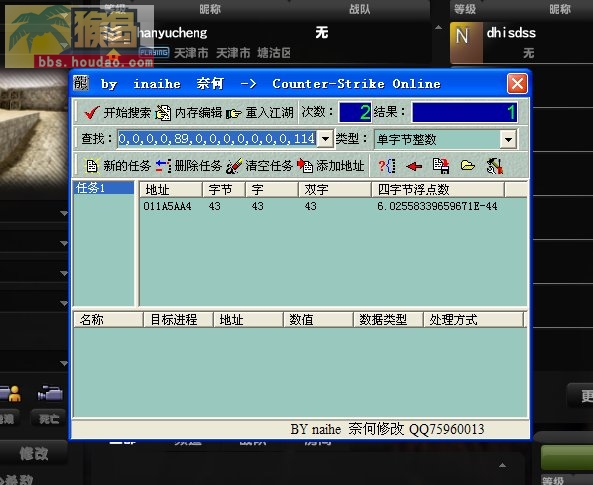
Task: Click the window title icon at top-left
Action: tap(81, 83)
